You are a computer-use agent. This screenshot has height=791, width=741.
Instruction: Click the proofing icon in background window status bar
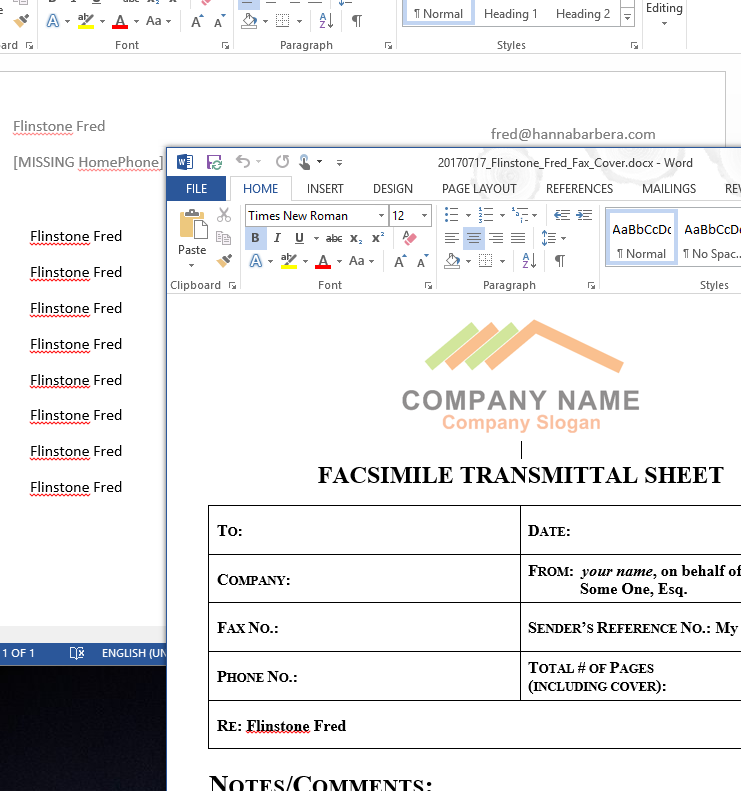pos(77,653)
